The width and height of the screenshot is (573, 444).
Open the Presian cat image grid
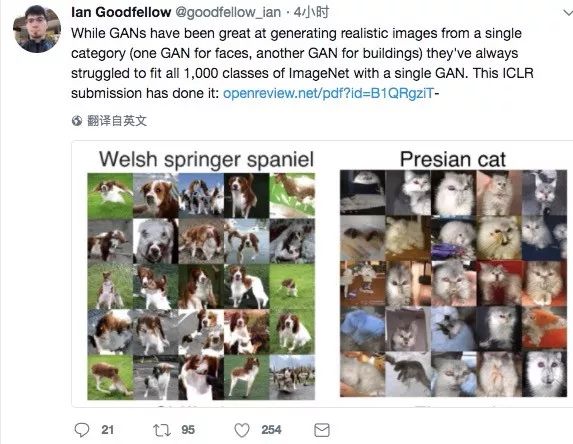click(x=453, y=283)
